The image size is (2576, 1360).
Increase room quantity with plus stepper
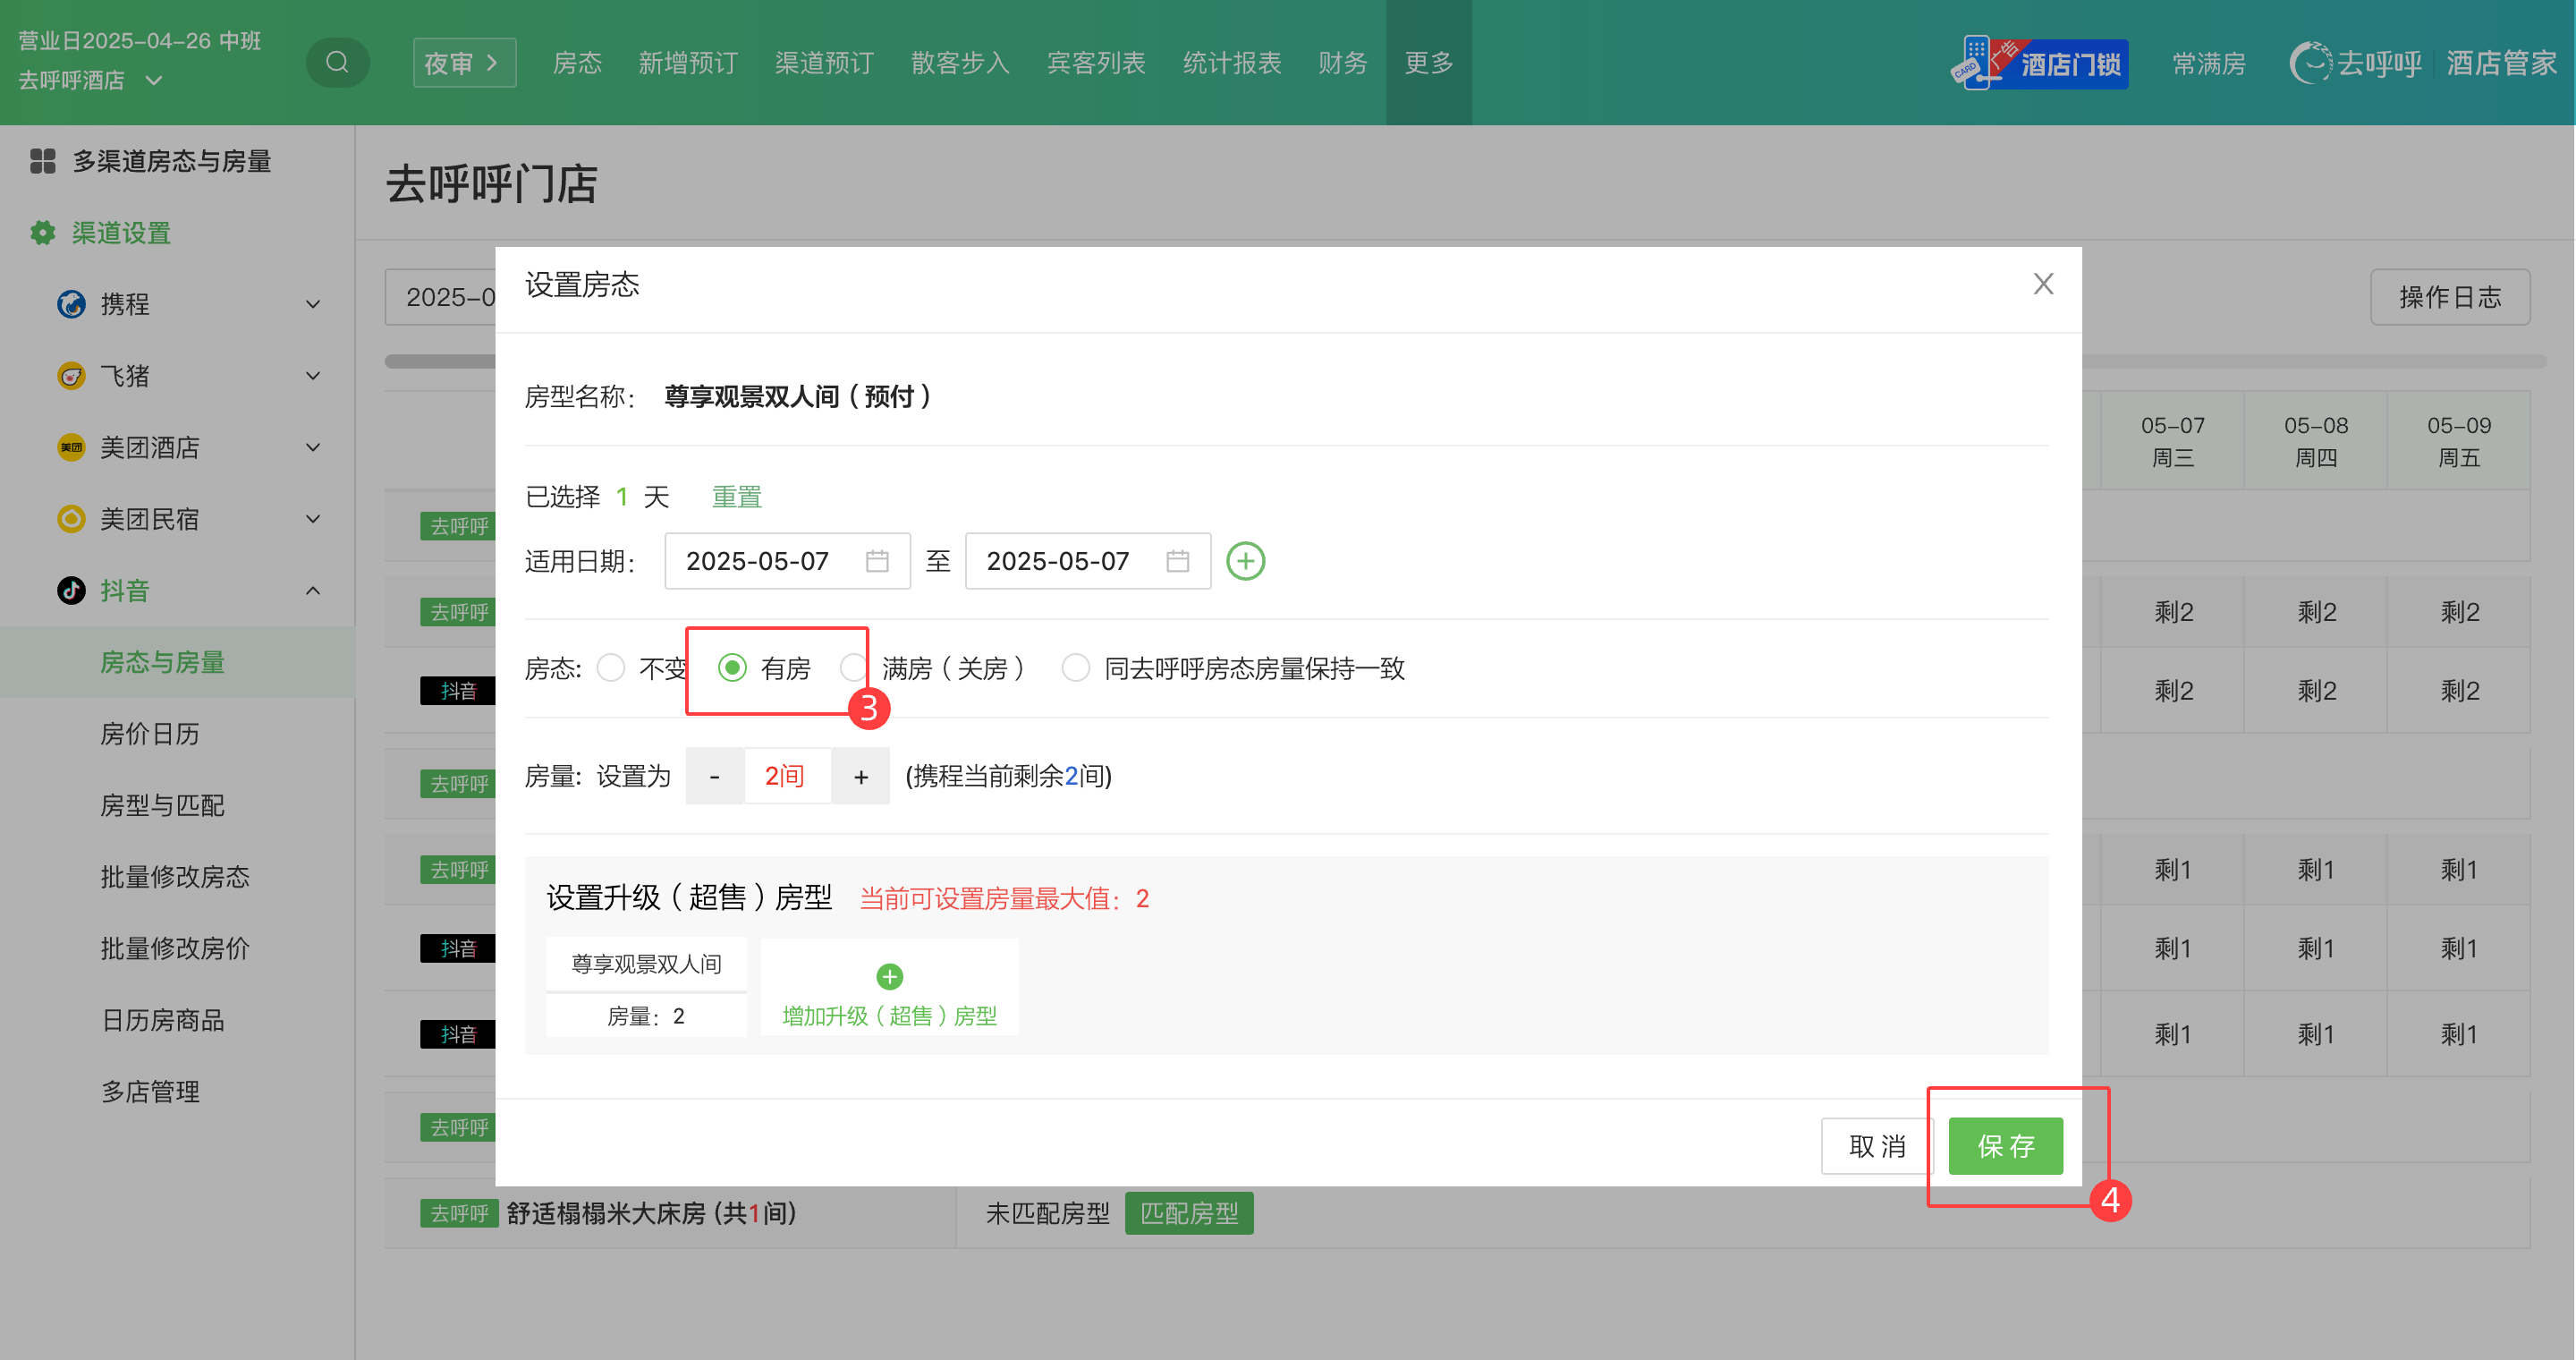pos(860,776)
